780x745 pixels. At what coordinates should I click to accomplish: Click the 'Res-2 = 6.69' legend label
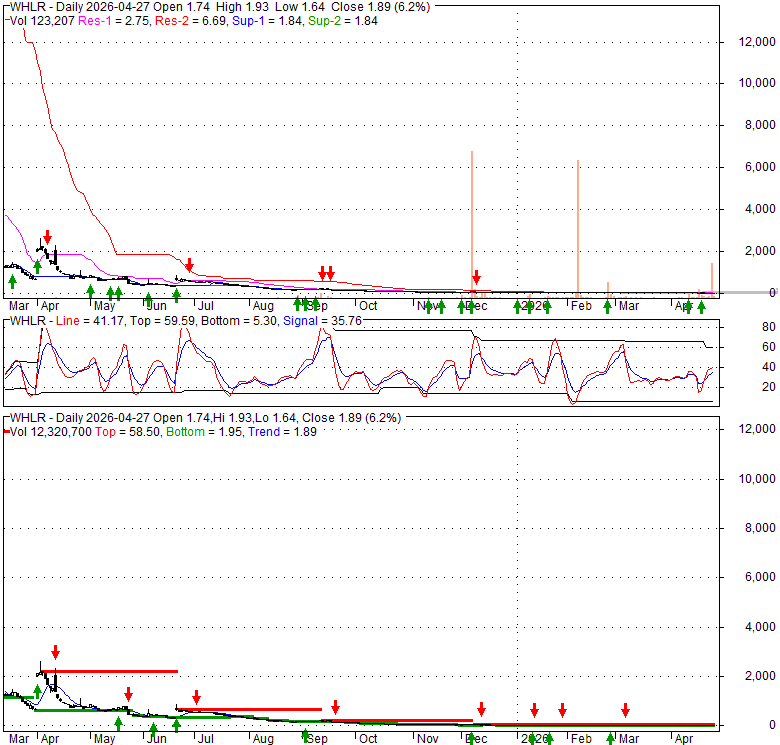coord(191,21)
